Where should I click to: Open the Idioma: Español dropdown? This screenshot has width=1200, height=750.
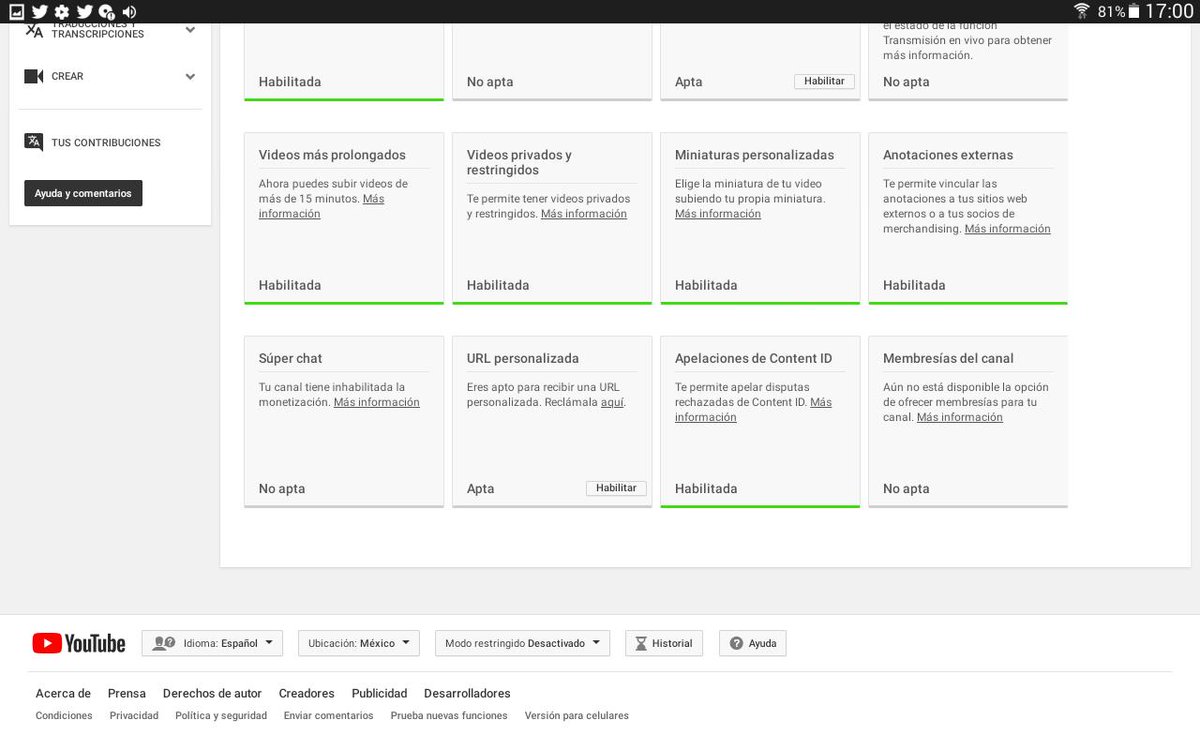tap(213, 643)
